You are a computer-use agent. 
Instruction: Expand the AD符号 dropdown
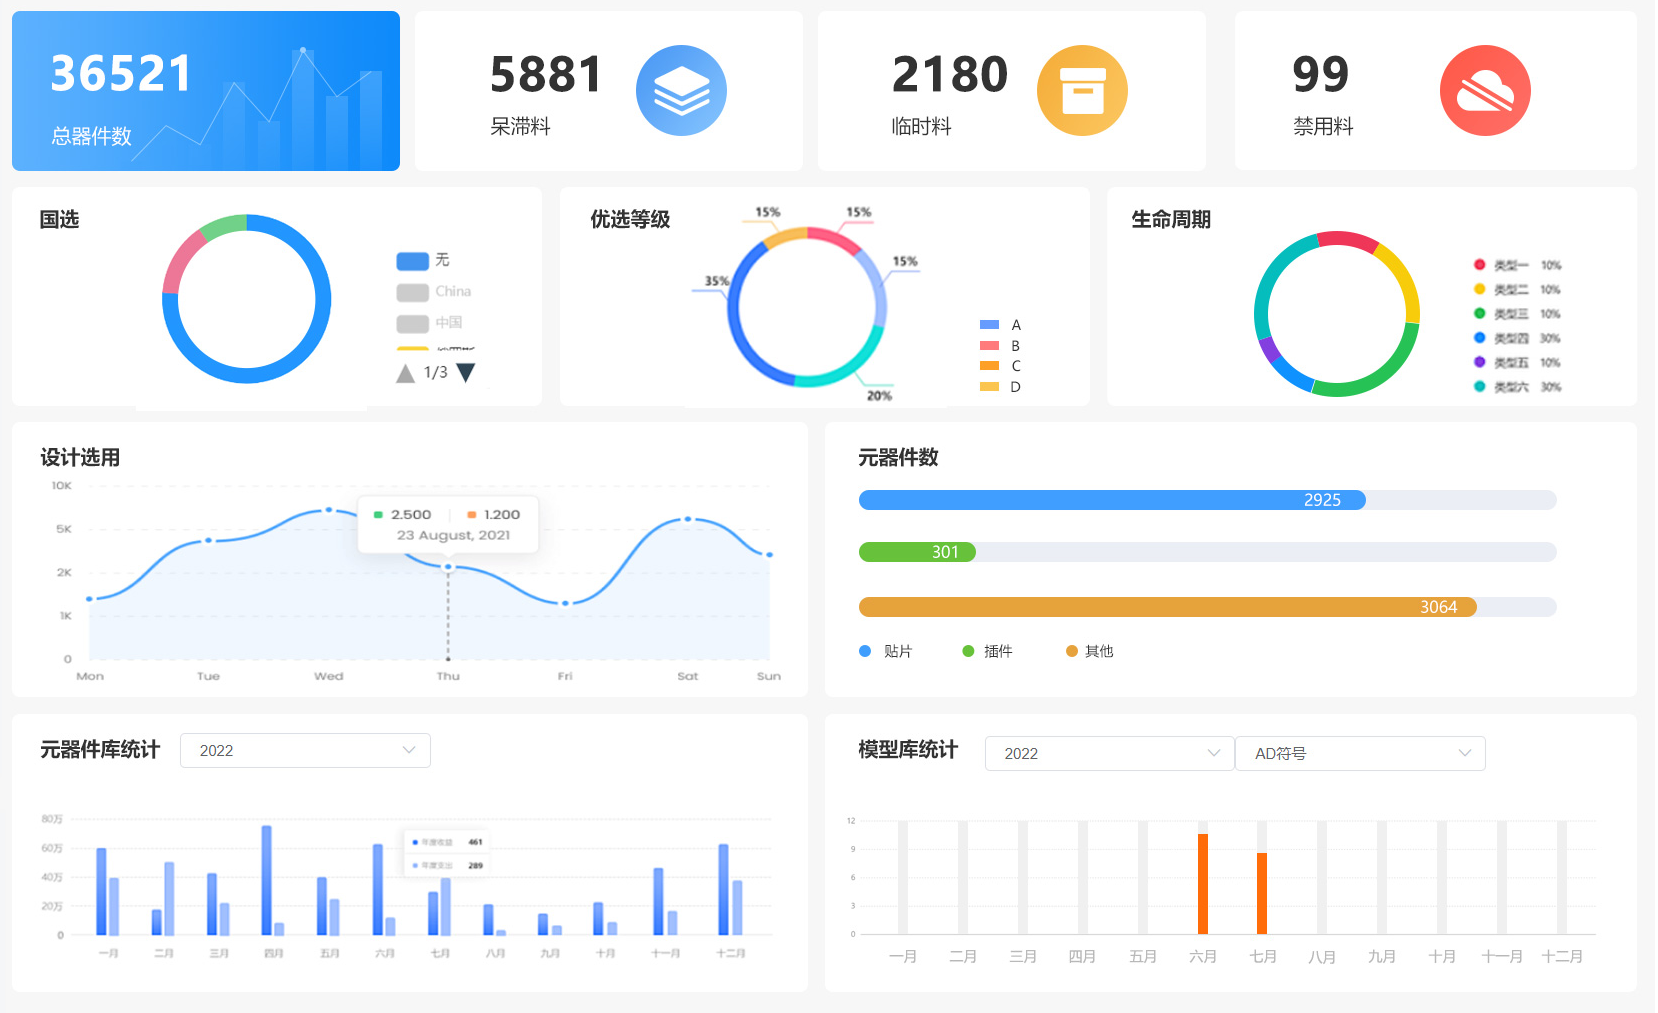tap(1360, 754)
